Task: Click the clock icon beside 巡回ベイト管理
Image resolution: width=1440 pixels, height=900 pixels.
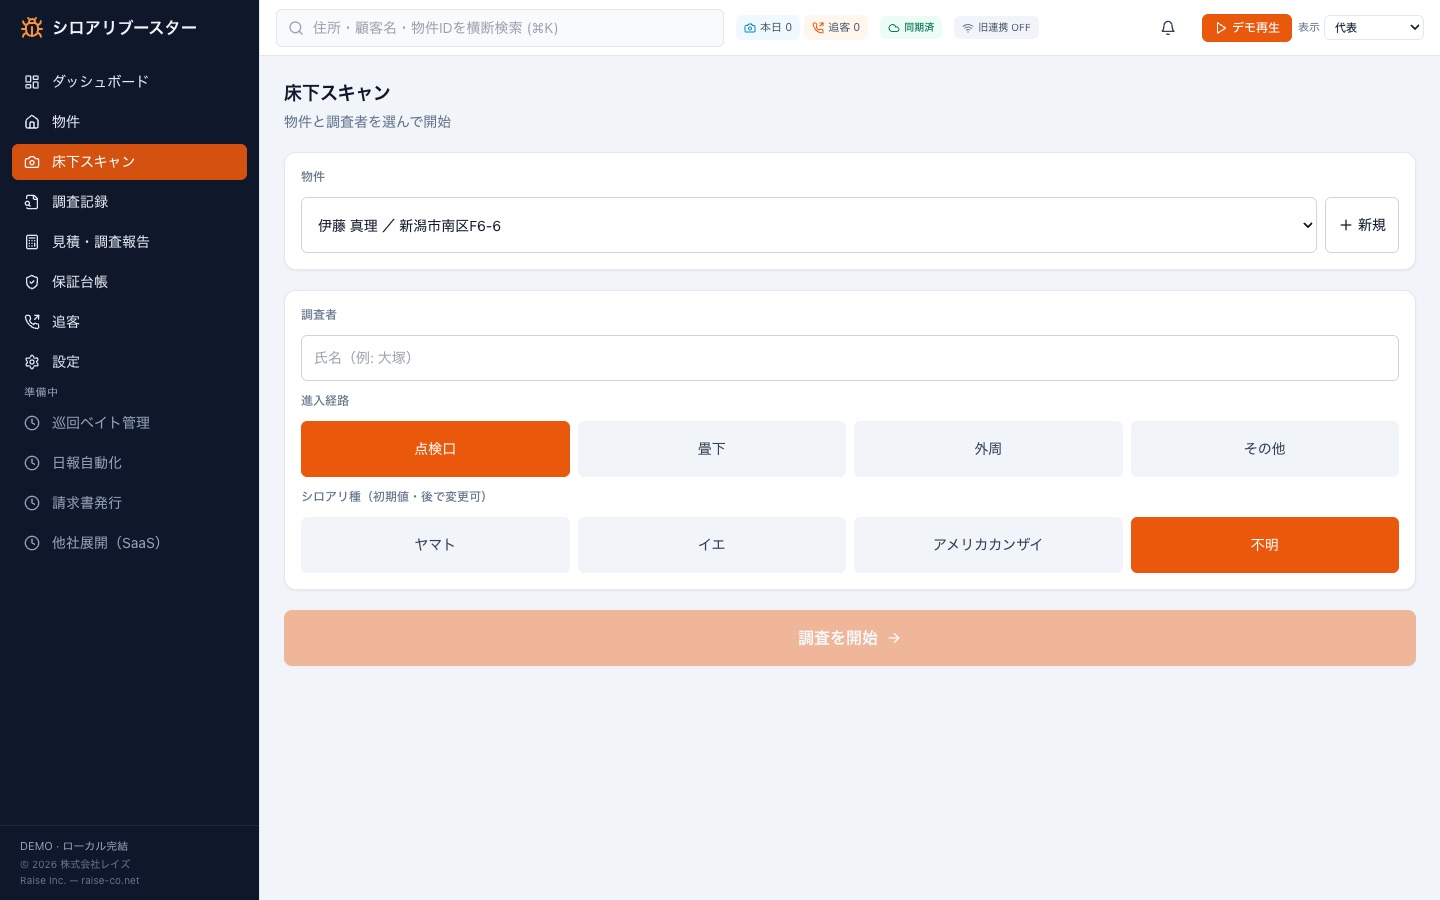Action: tap(32, 423)
